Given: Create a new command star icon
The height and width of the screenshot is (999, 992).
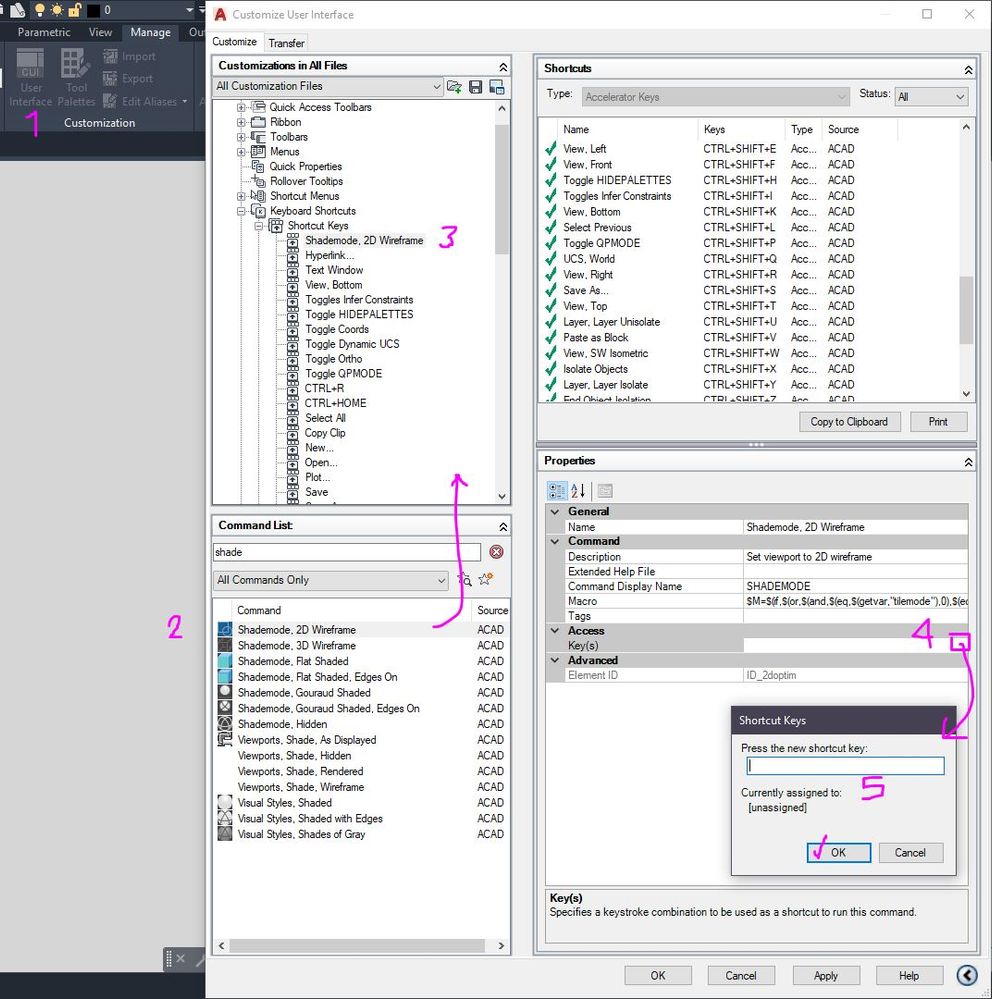Looking at the screenshot, I should pos(485,579).
